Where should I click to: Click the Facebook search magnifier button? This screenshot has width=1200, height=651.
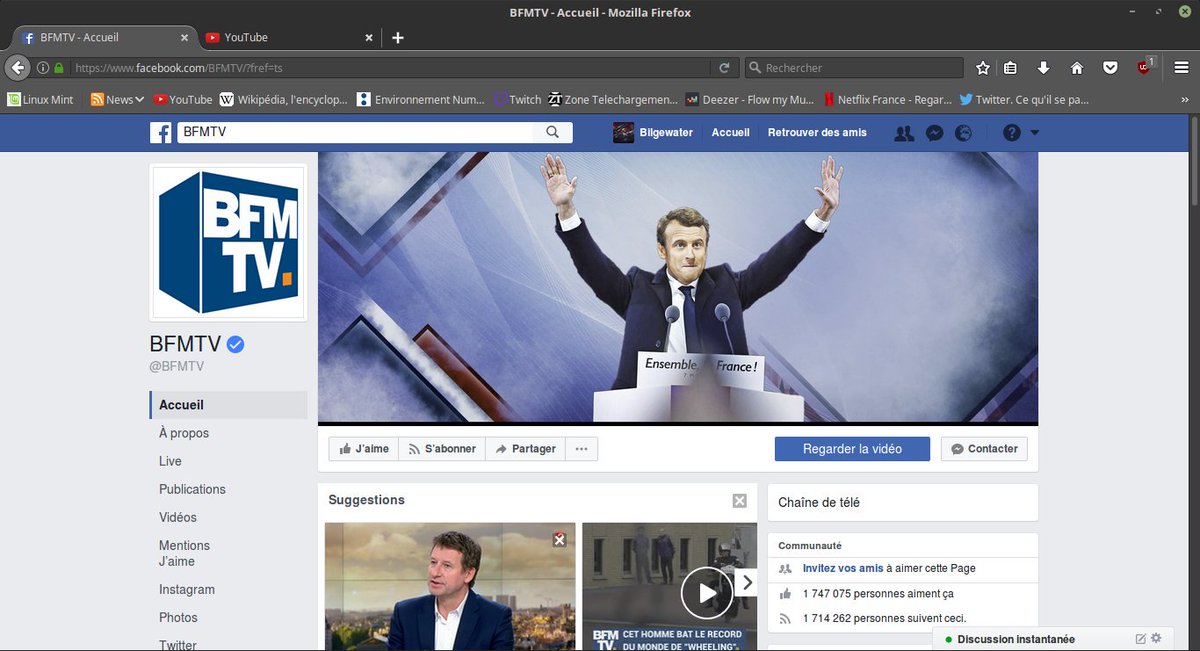click(552, 132)
